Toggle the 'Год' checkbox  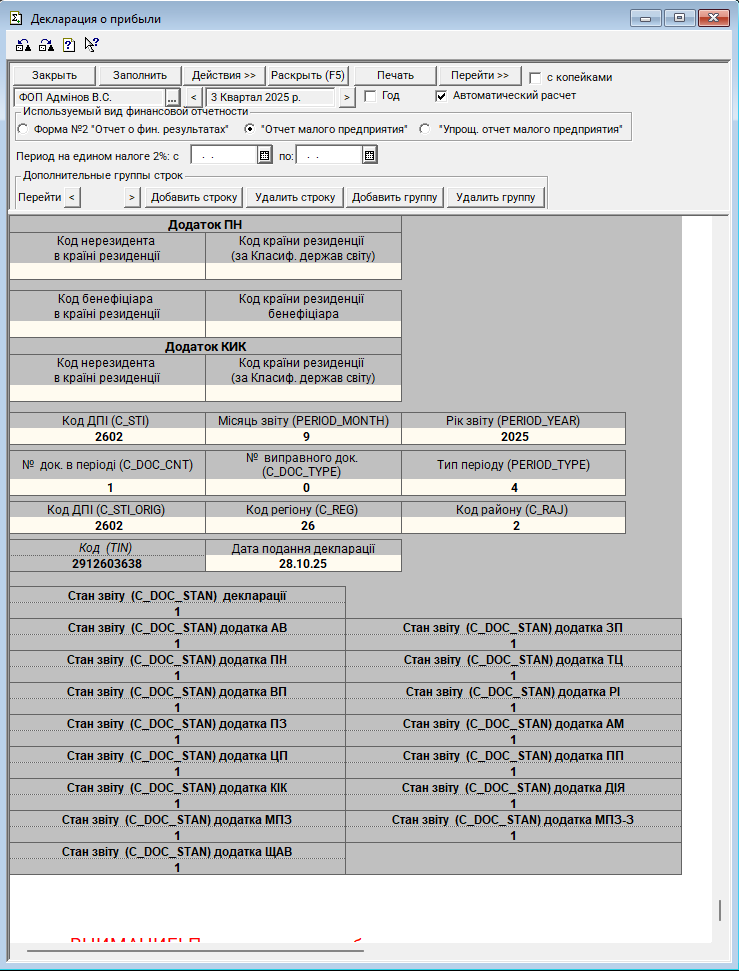coord(370,96)
